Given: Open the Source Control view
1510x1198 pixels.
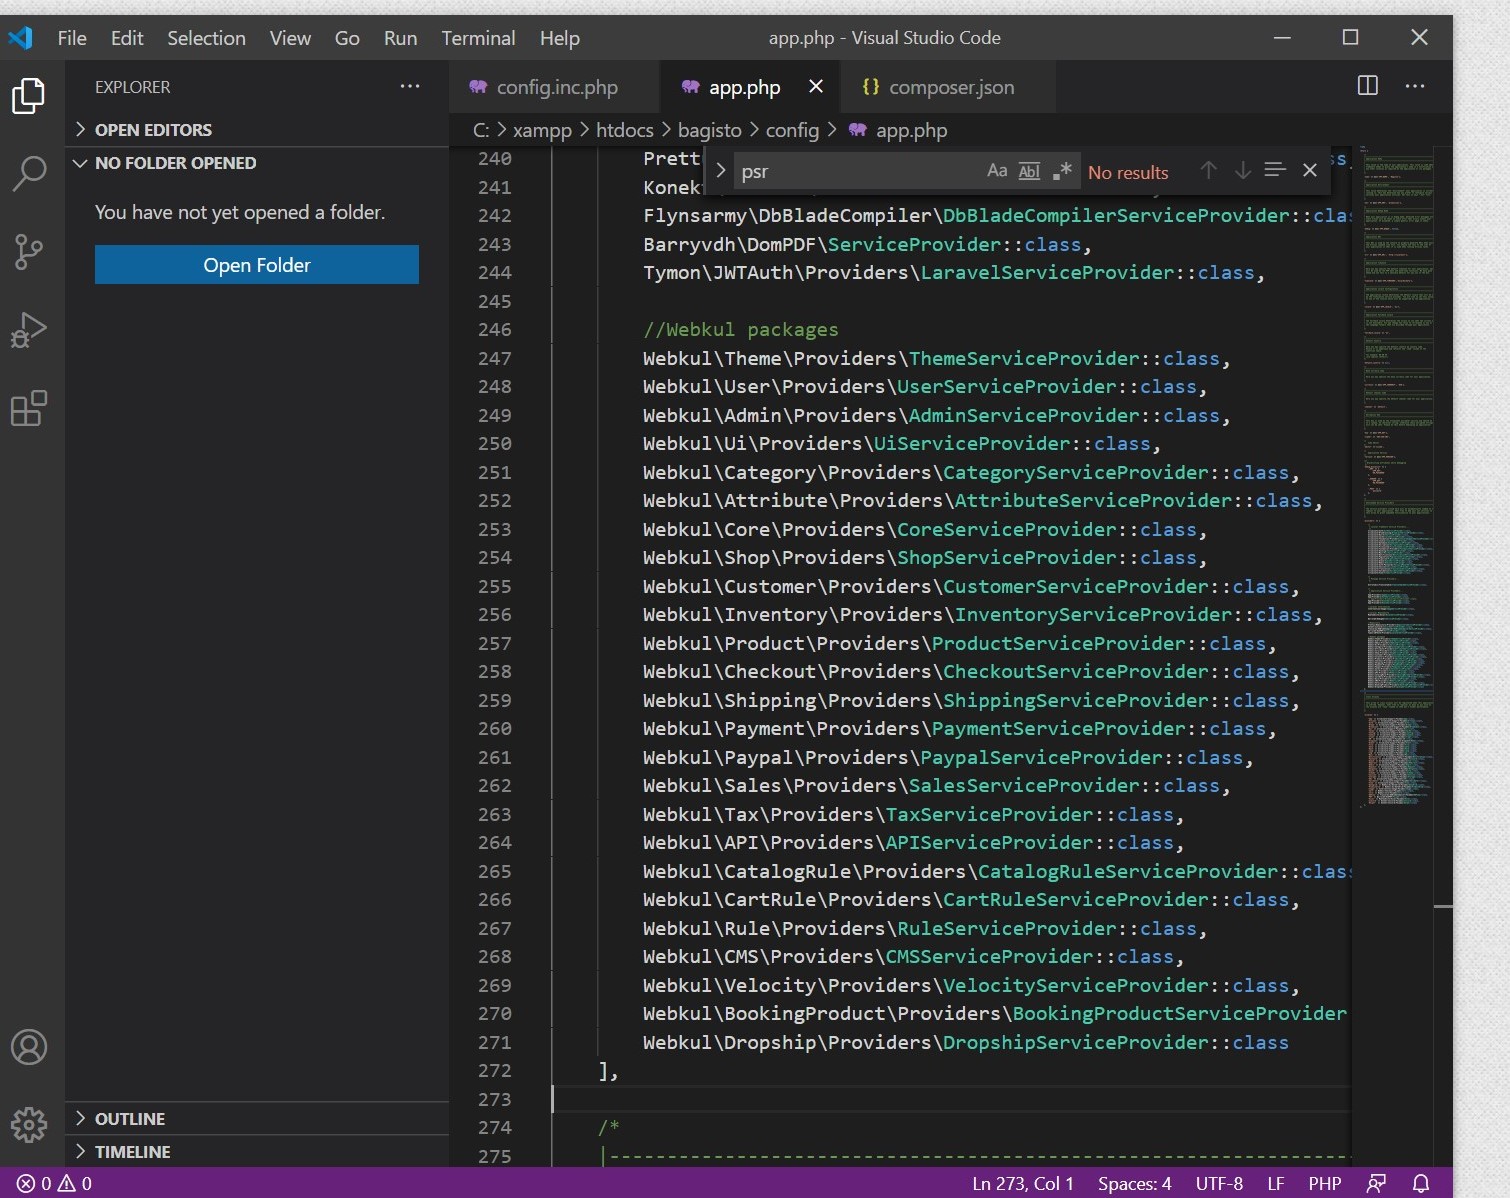Looking at the screenshot, I should click(x=29, y=251).
